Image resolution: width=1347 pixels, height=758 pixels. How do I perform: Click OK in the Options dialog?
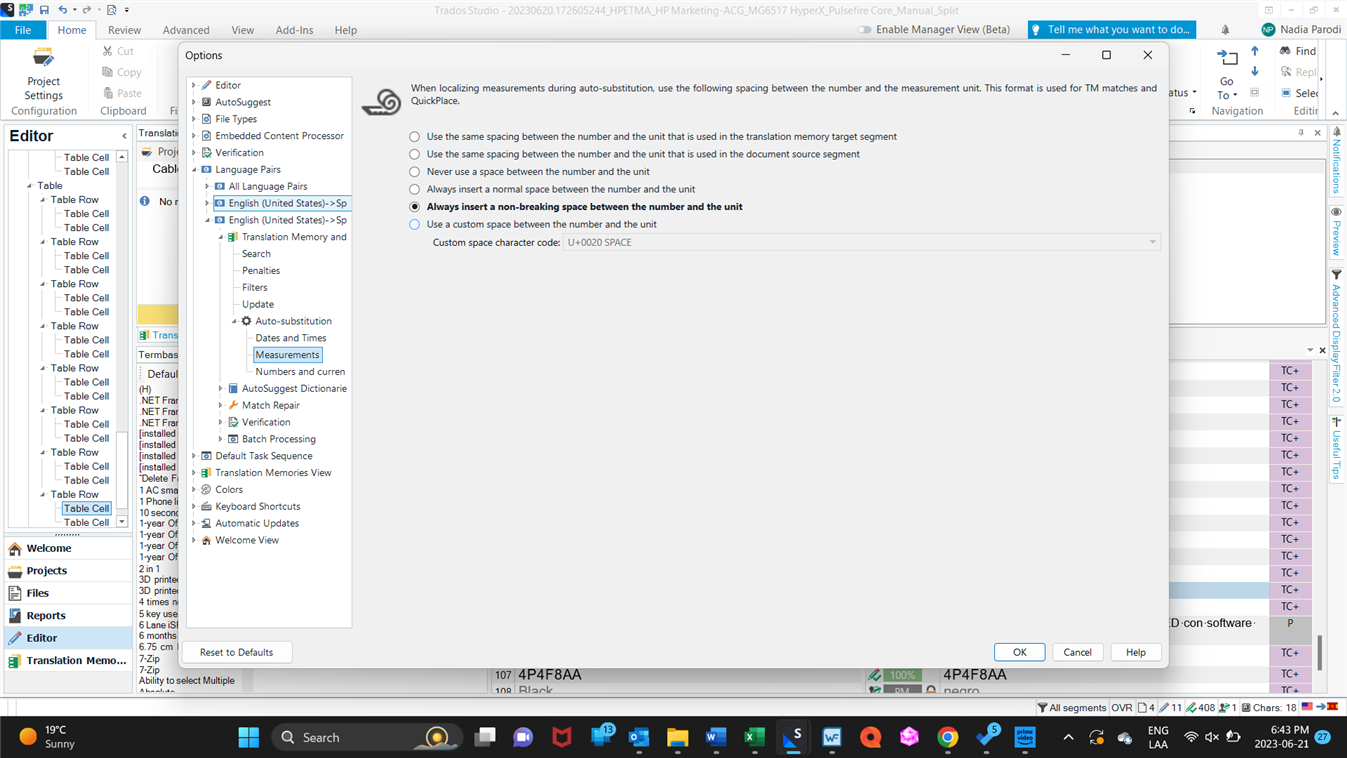(x=1019, y=652)
